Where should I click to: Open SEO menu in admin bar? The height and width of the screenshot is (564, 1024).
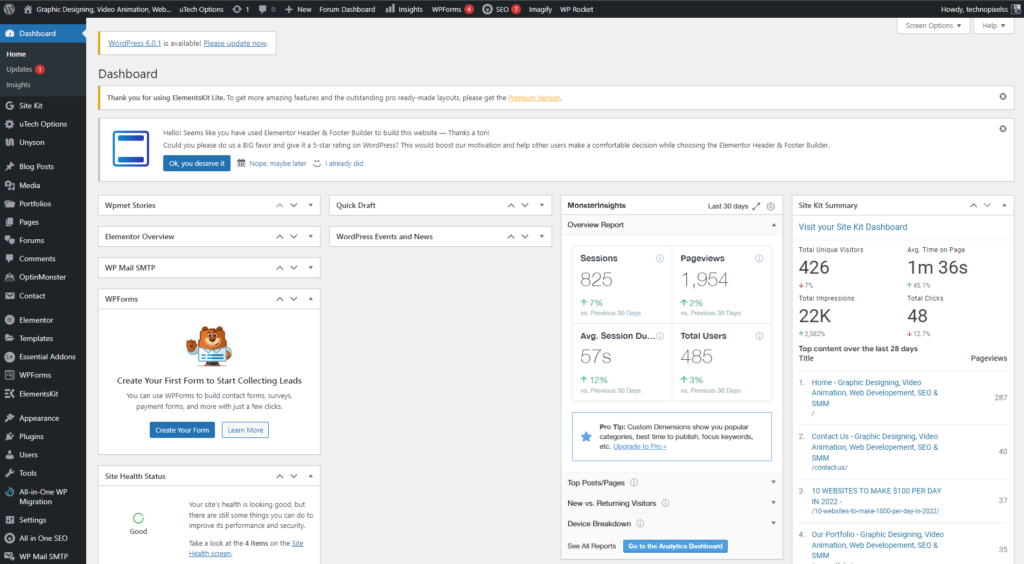[502, 9]
